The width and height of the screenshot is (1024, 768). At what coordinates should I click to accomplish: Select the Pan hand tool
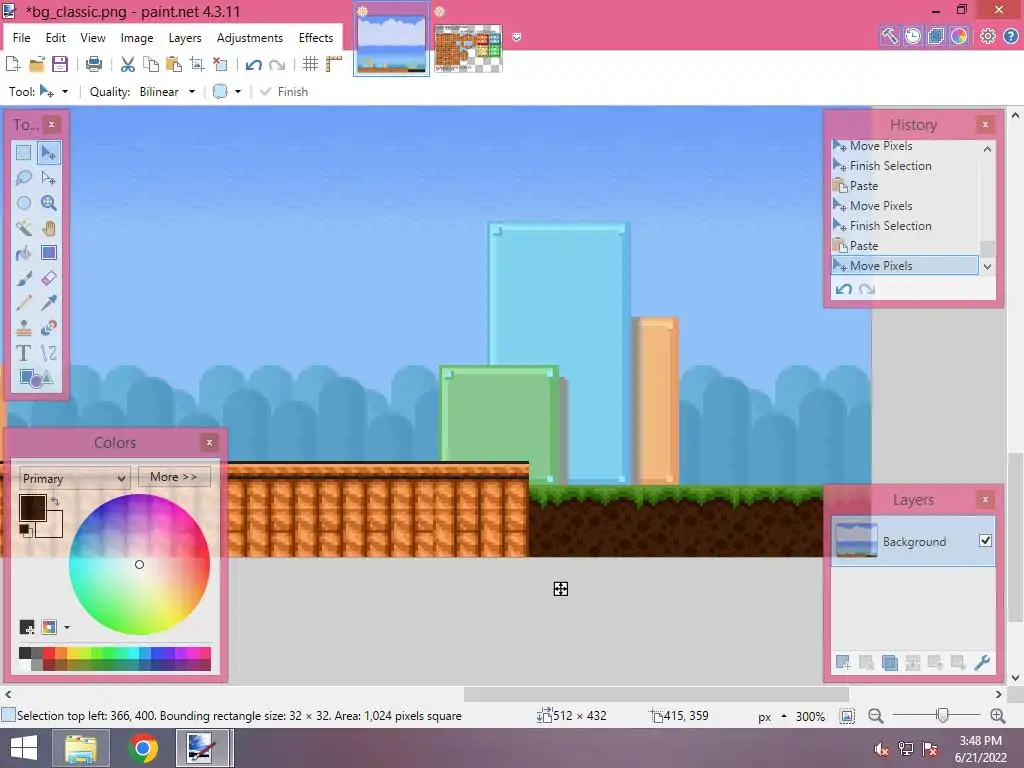pos(48,228)
